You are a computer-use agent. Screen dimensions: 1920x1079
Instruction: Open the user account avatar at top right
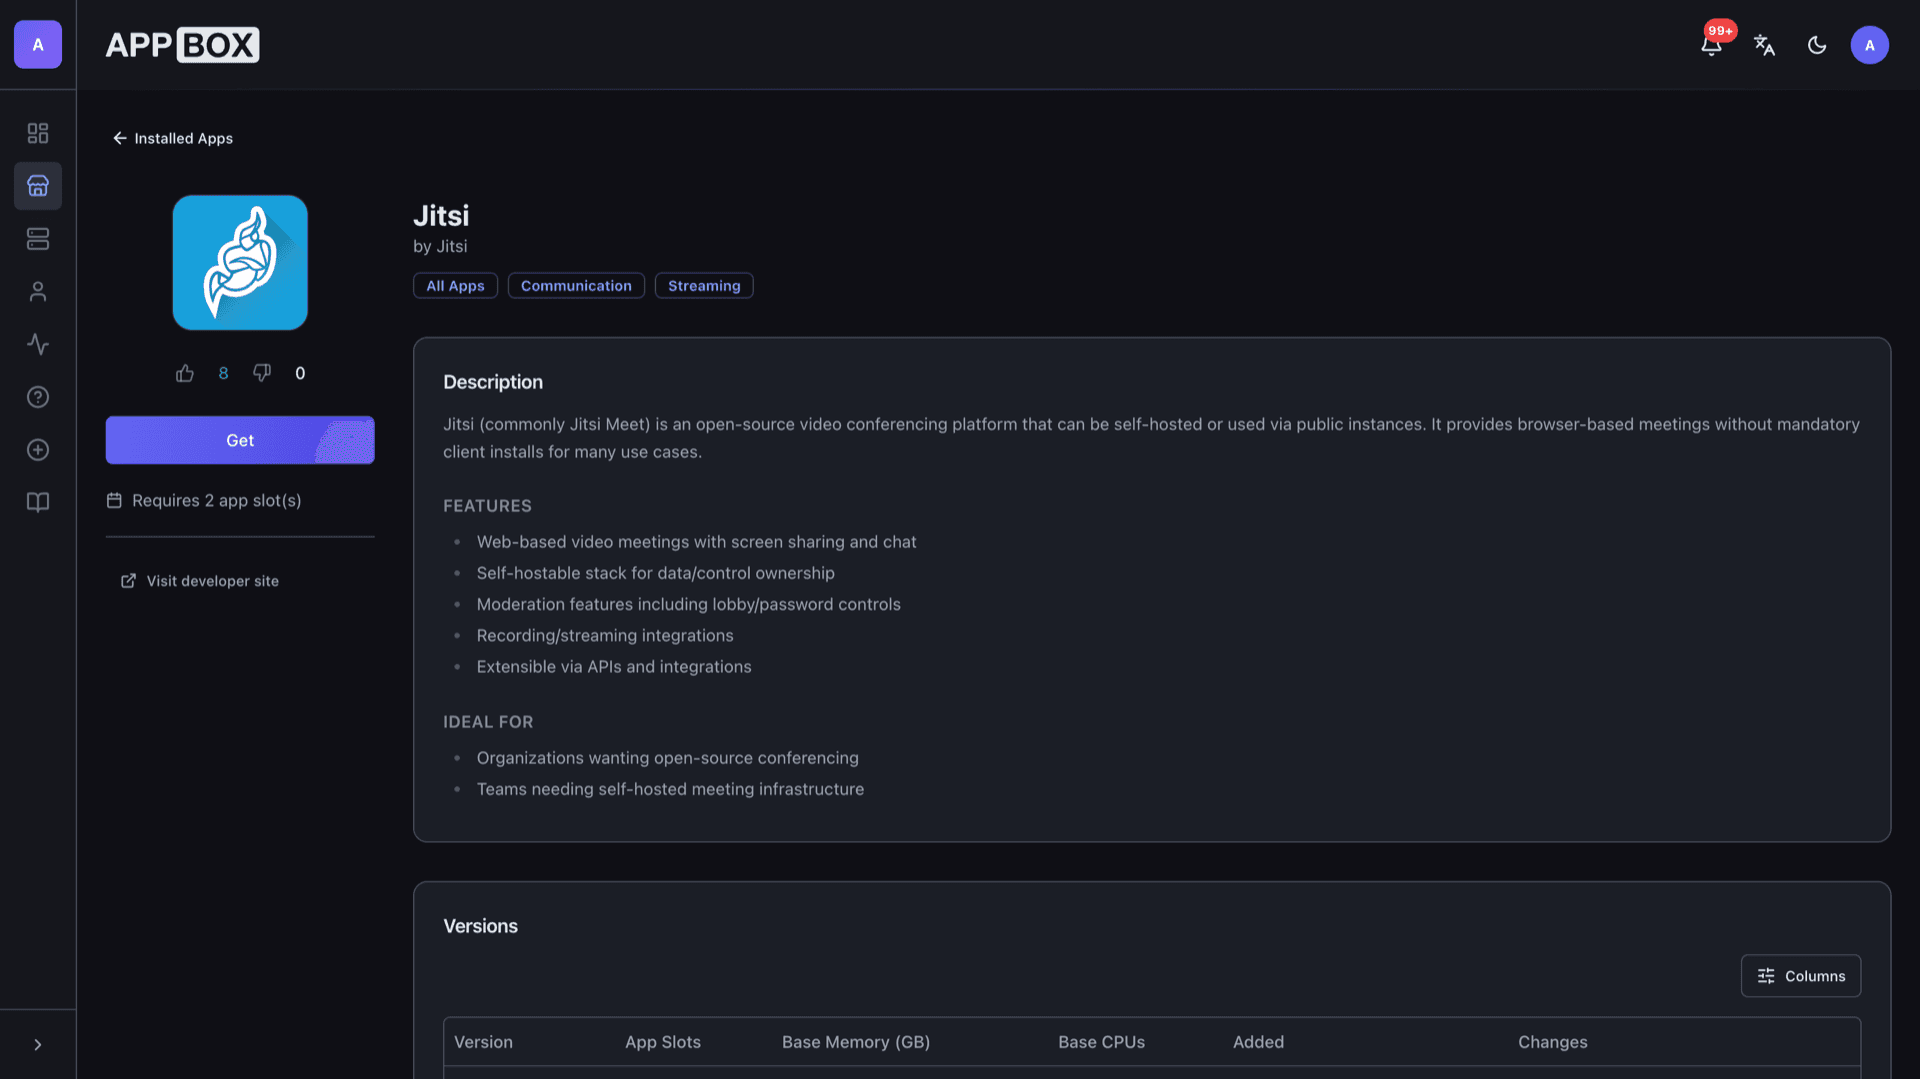(x=1870, y=45)
